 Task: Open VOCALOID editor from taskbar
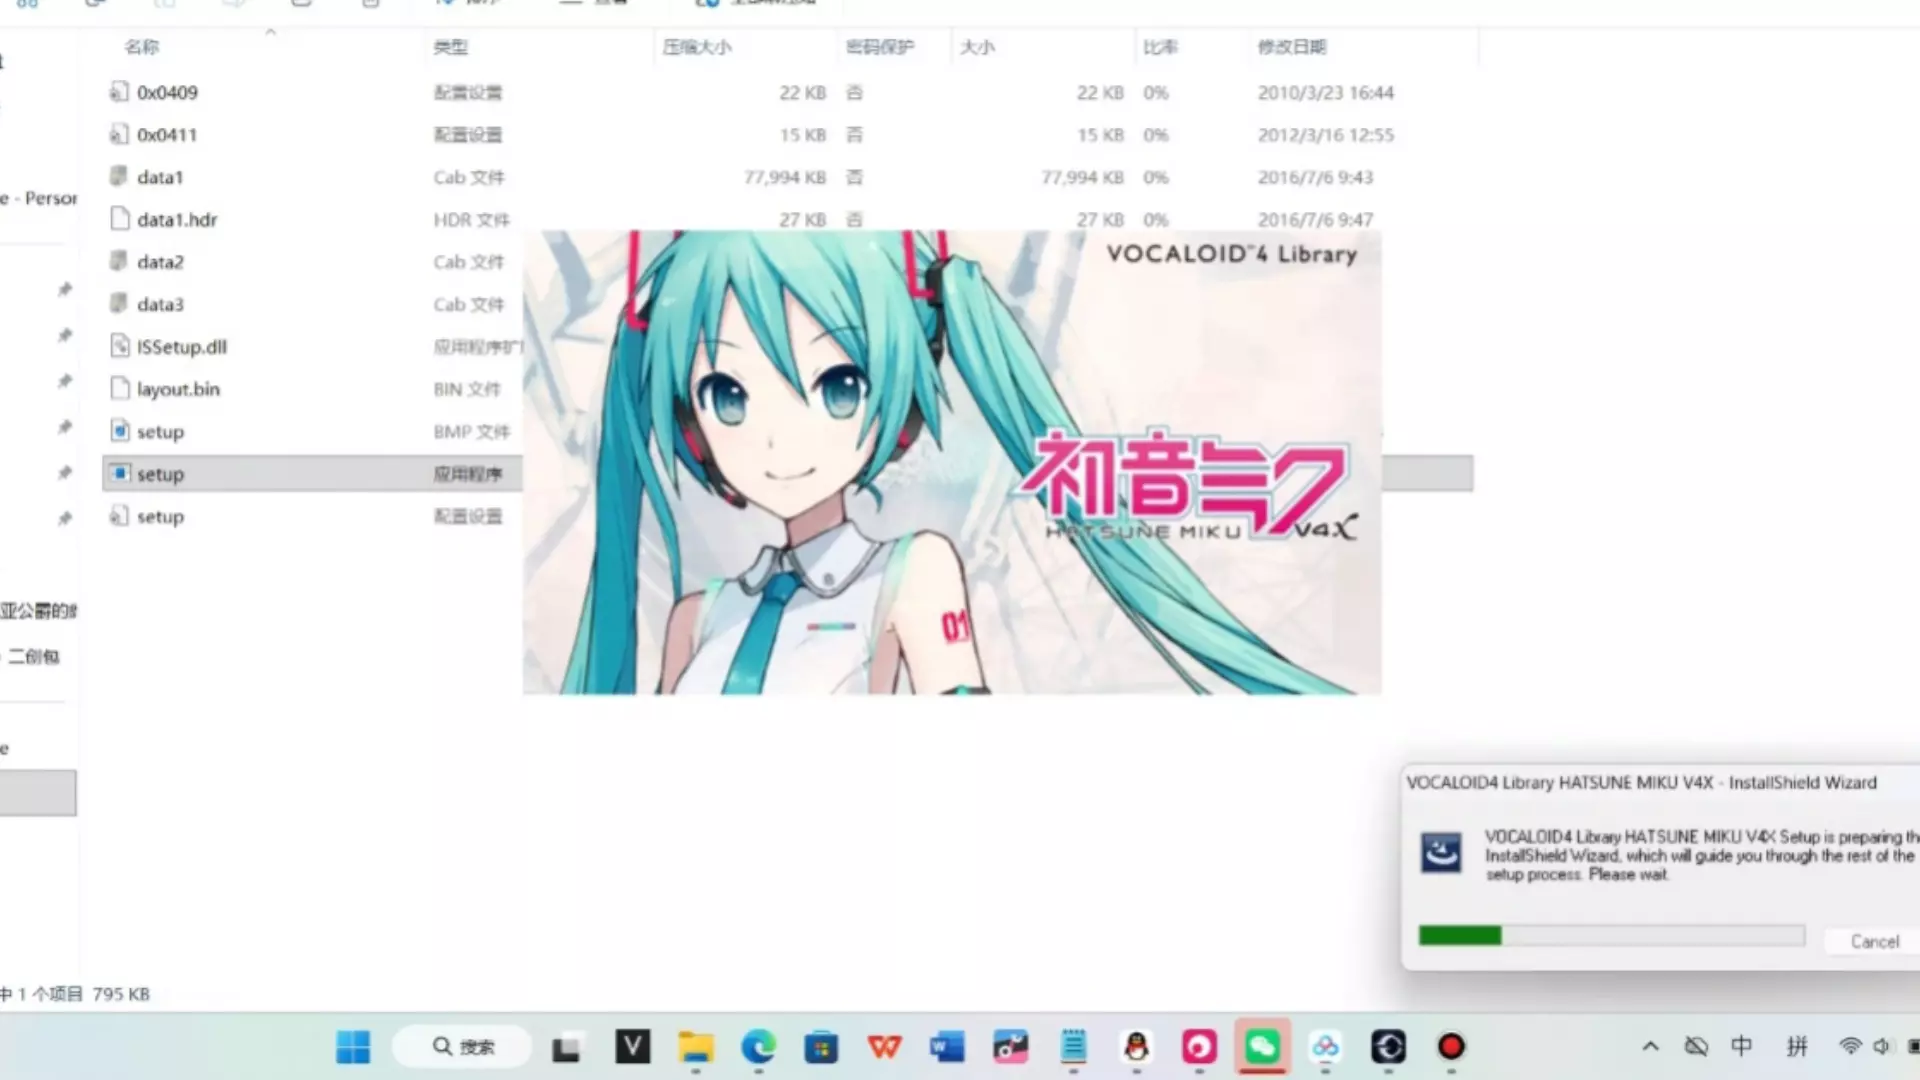[x=632, y=1047]
